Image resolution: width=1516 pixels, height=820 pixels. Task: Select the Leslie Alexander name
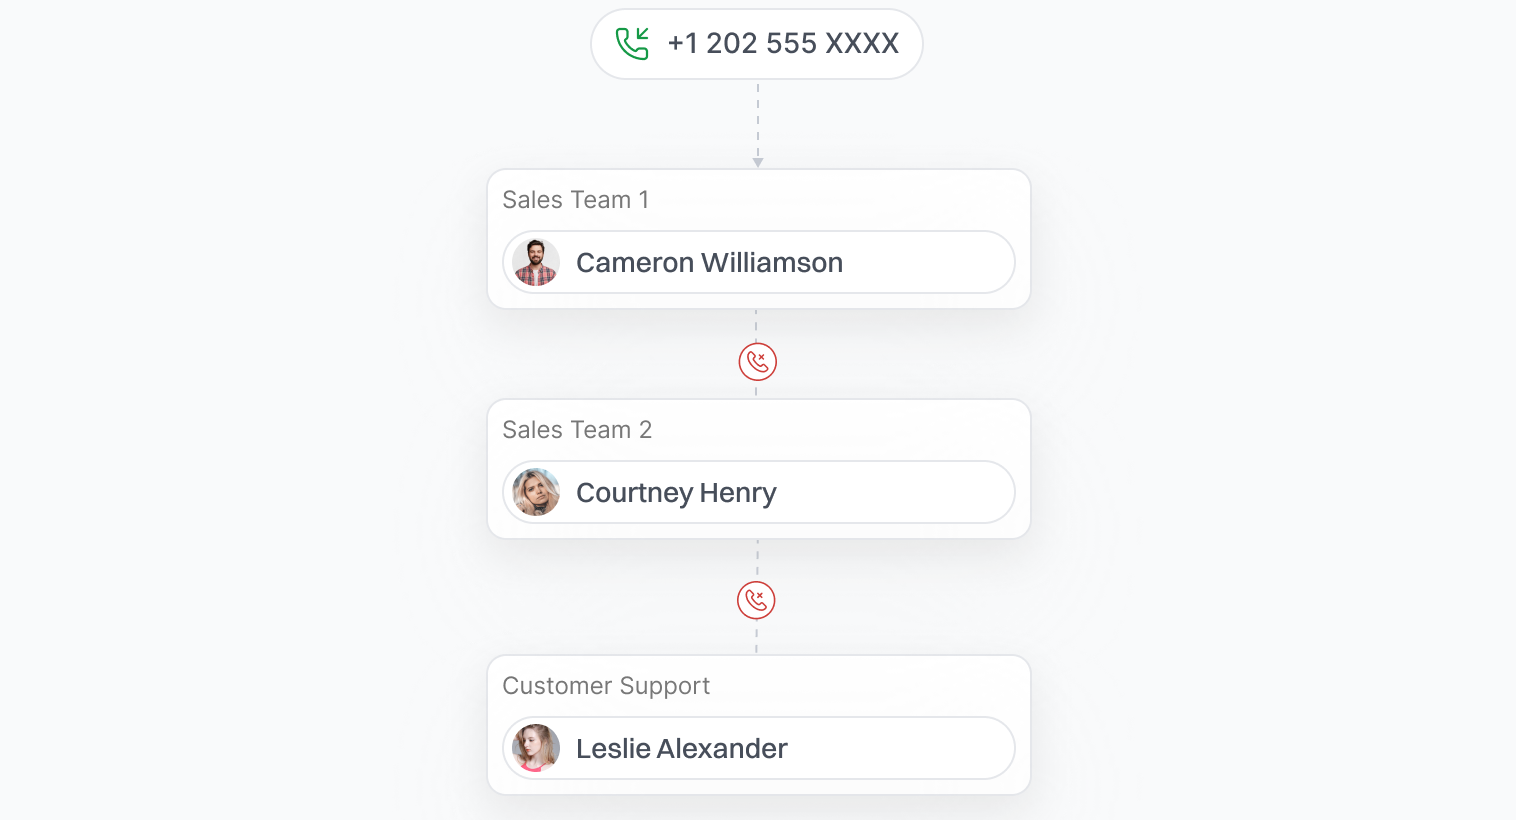tap(681, 749)
